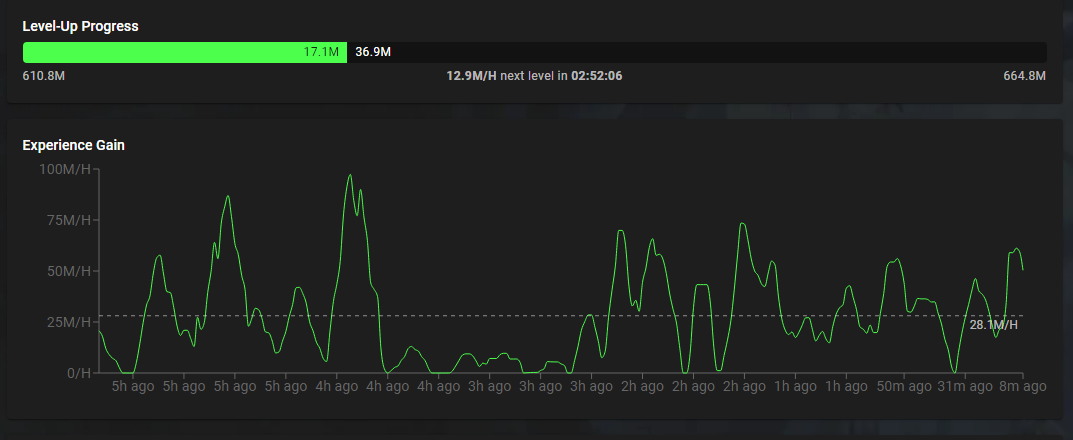The image size is (1073, 440).
Task: Select the 25M/H y-axis label
Action: point(67,322)
